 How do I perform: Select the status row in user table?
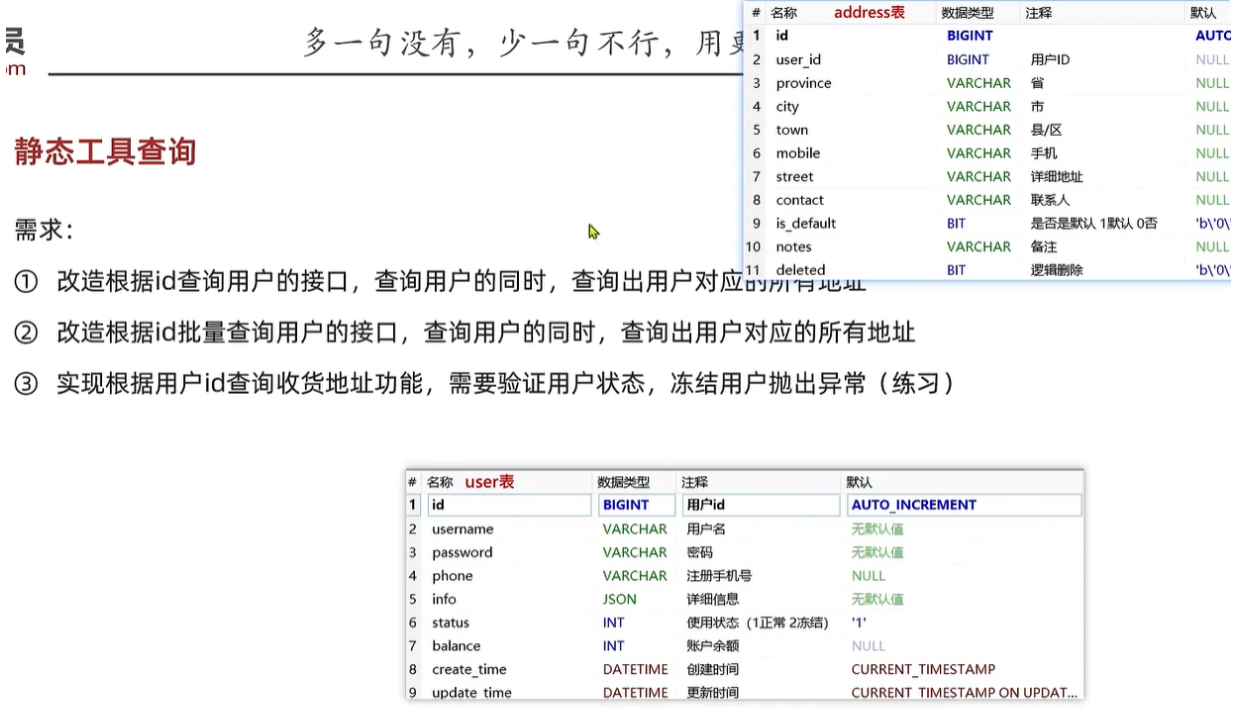coord(450,622)
